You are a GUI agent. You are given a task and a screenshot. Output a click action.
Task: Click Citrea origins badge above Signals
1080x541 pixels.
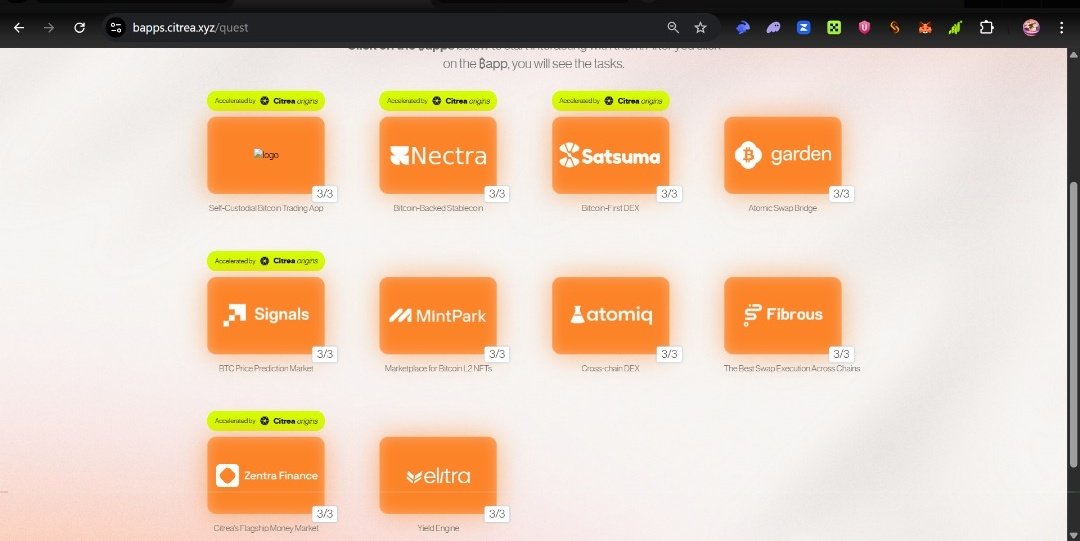266,261
